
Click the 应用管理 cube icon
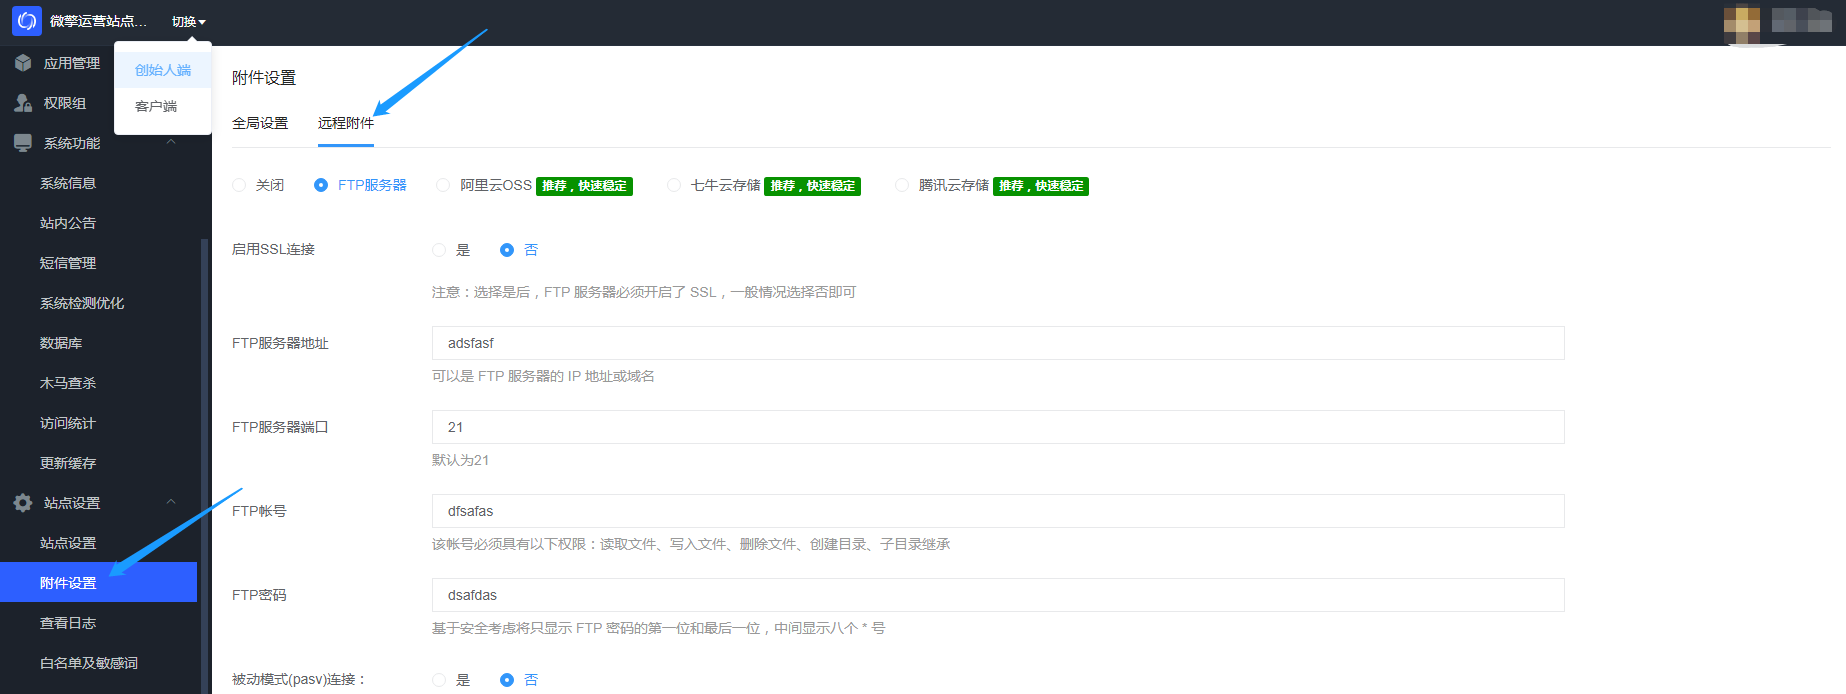tap(23, 63)
